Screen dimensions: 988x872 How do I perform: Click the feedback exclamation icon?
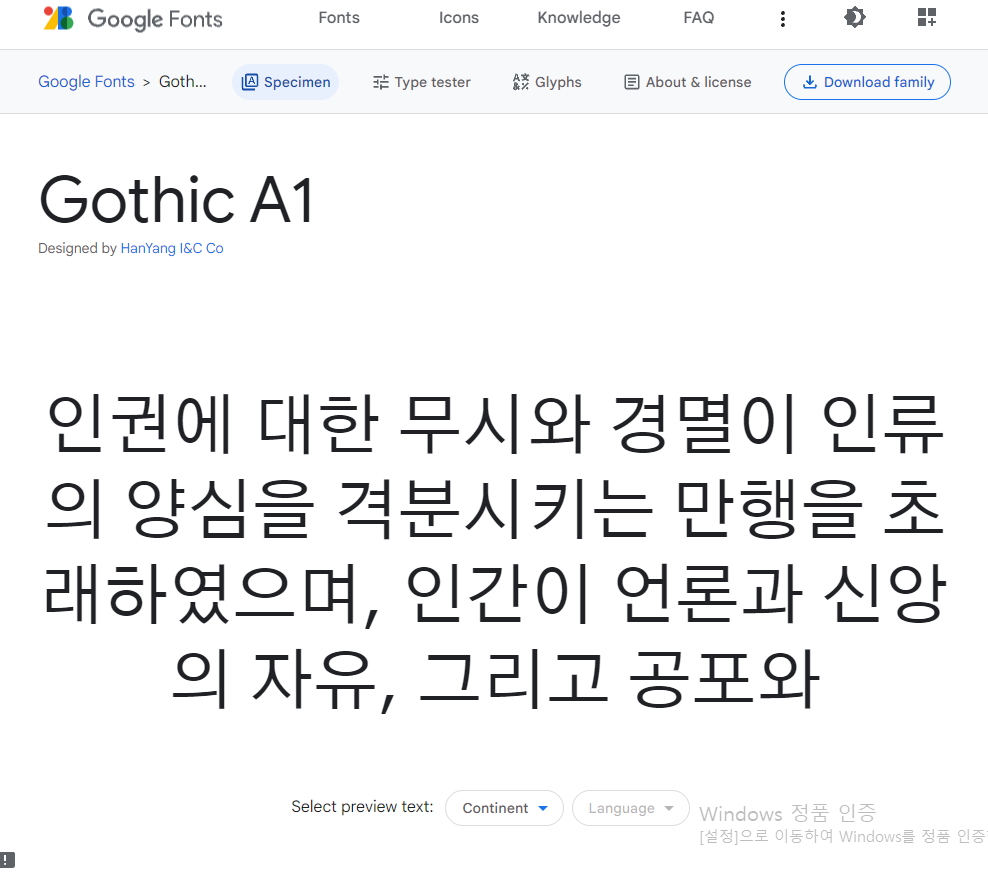click(x=7, y=860)
